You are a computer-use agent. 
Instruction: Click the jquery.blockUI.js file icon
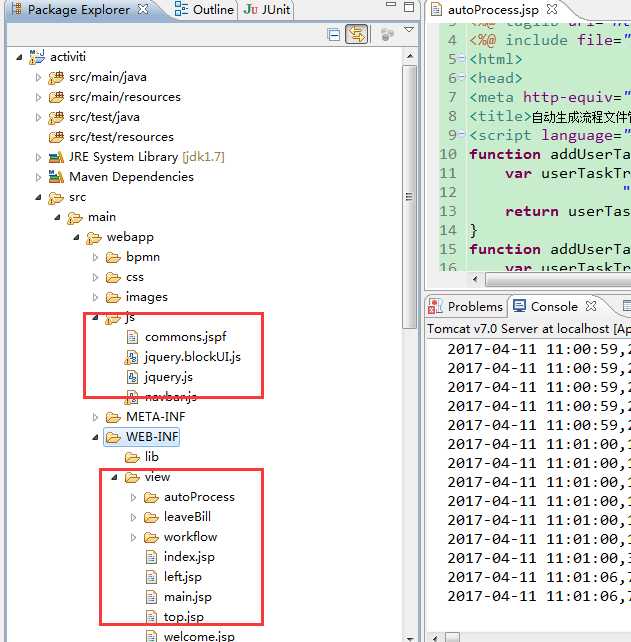pos(131,357)
